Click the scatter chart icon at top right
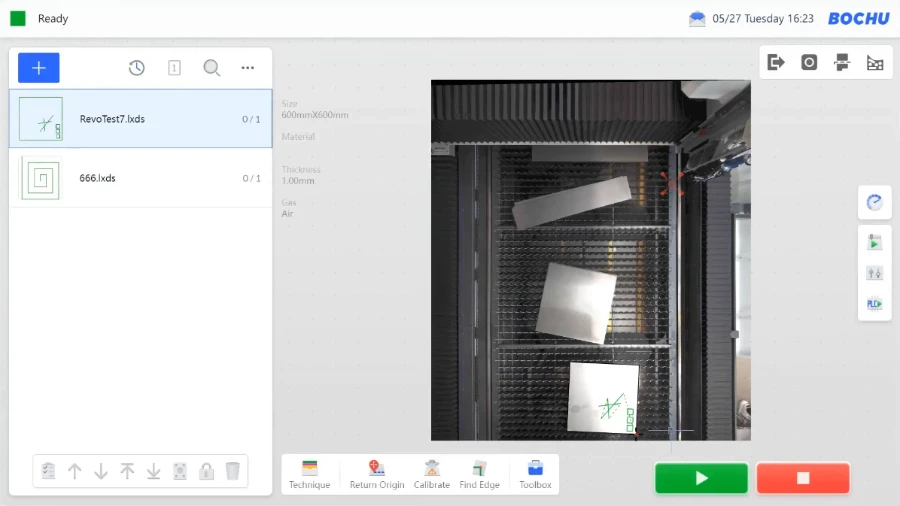 pyautogui.click(x=875, y=63)
